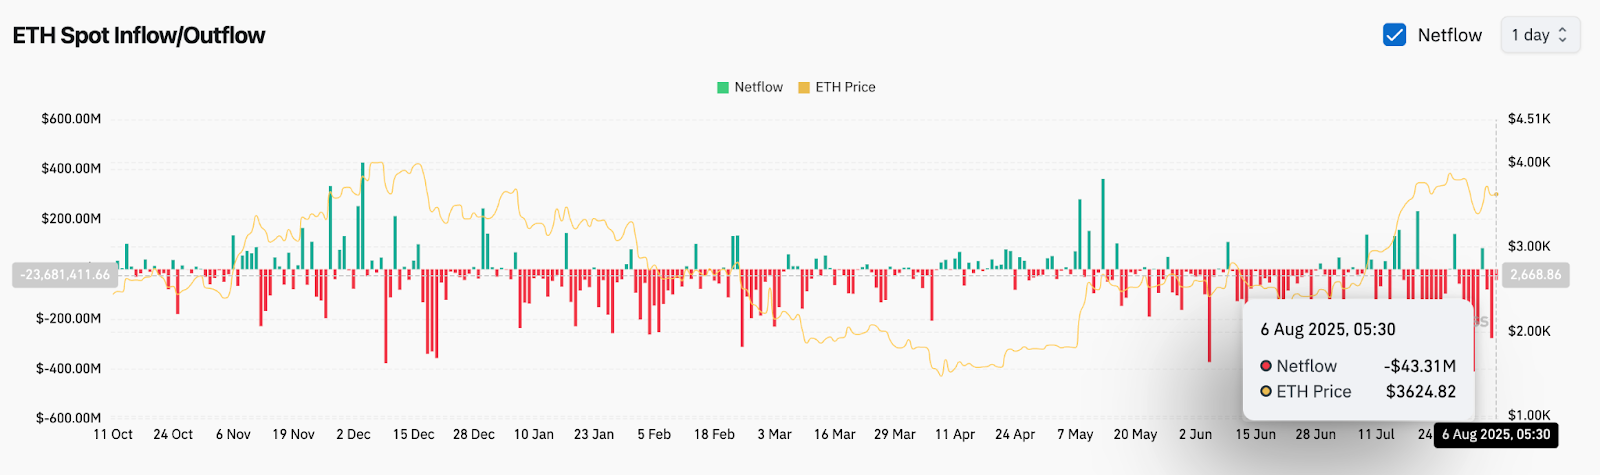Click the "ETH Spot Inflow/Outflow" chart title
Screen dimensions: 1600x475
pyautogui.click(x=139, y=36)
